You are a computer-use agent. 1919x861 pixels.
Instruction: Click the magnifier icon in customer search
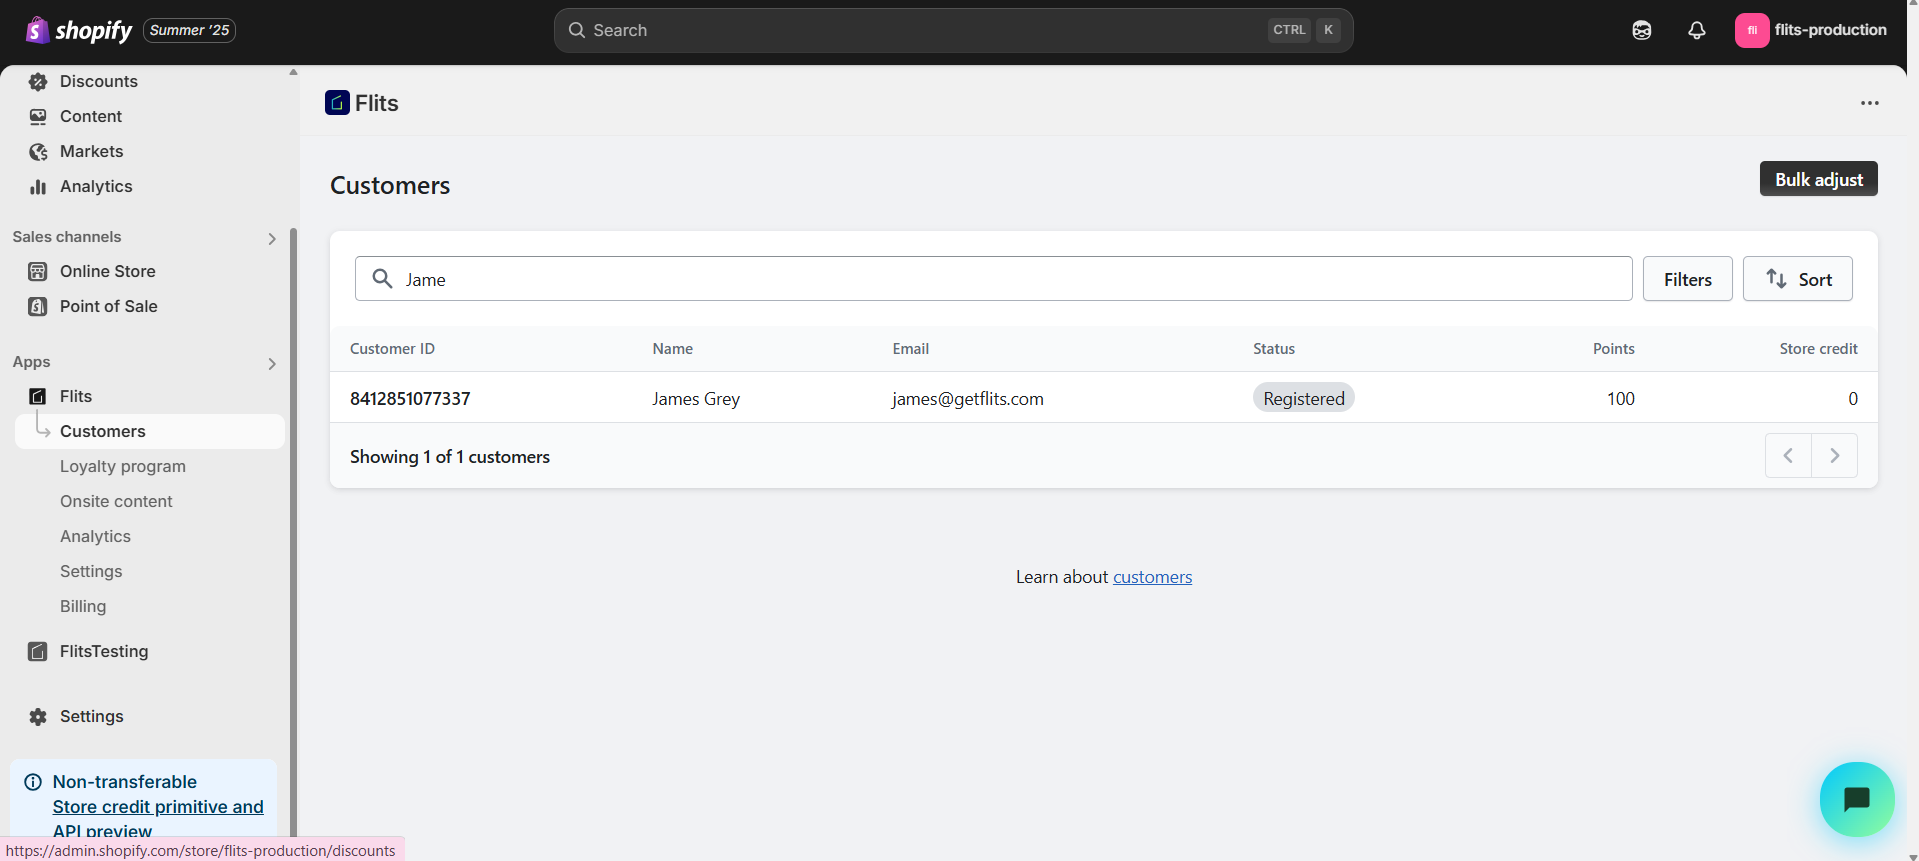click(x=382, y=278)
